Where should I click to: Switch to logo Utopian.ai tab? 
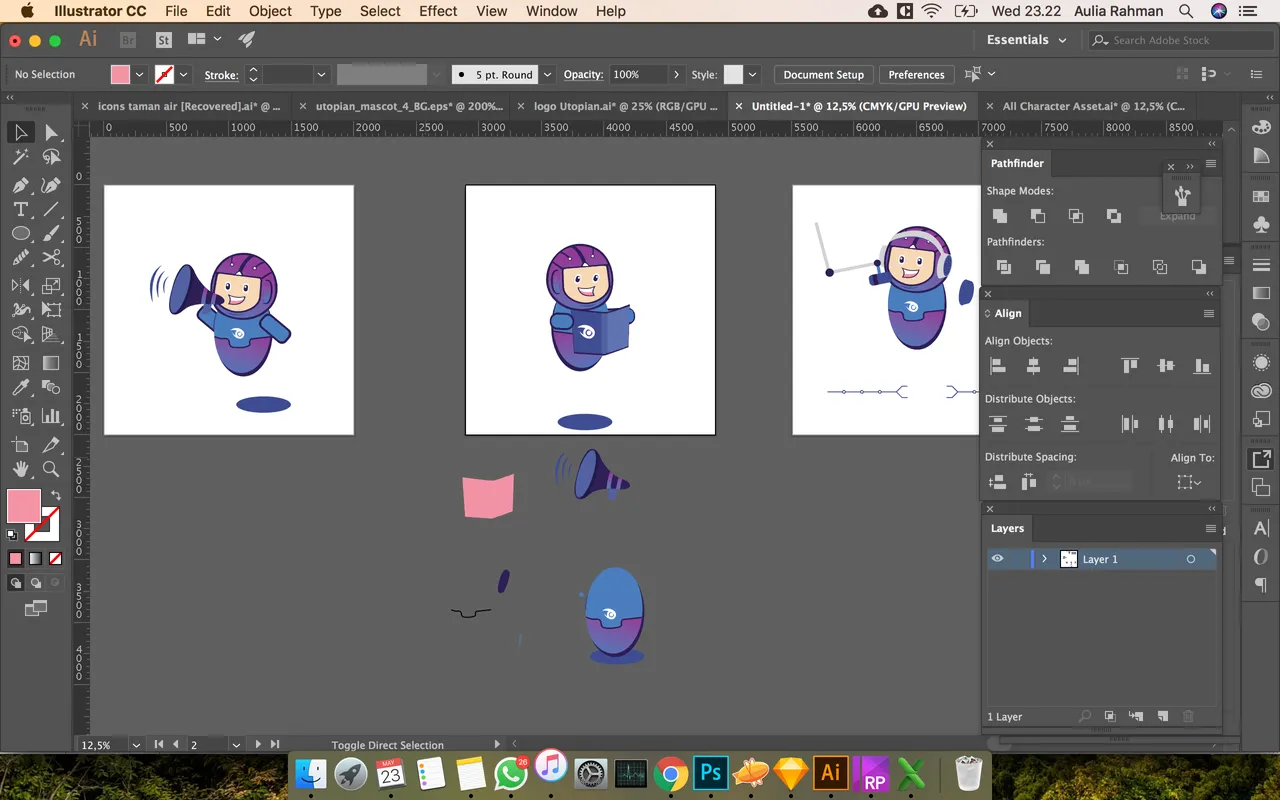[626, 106]
